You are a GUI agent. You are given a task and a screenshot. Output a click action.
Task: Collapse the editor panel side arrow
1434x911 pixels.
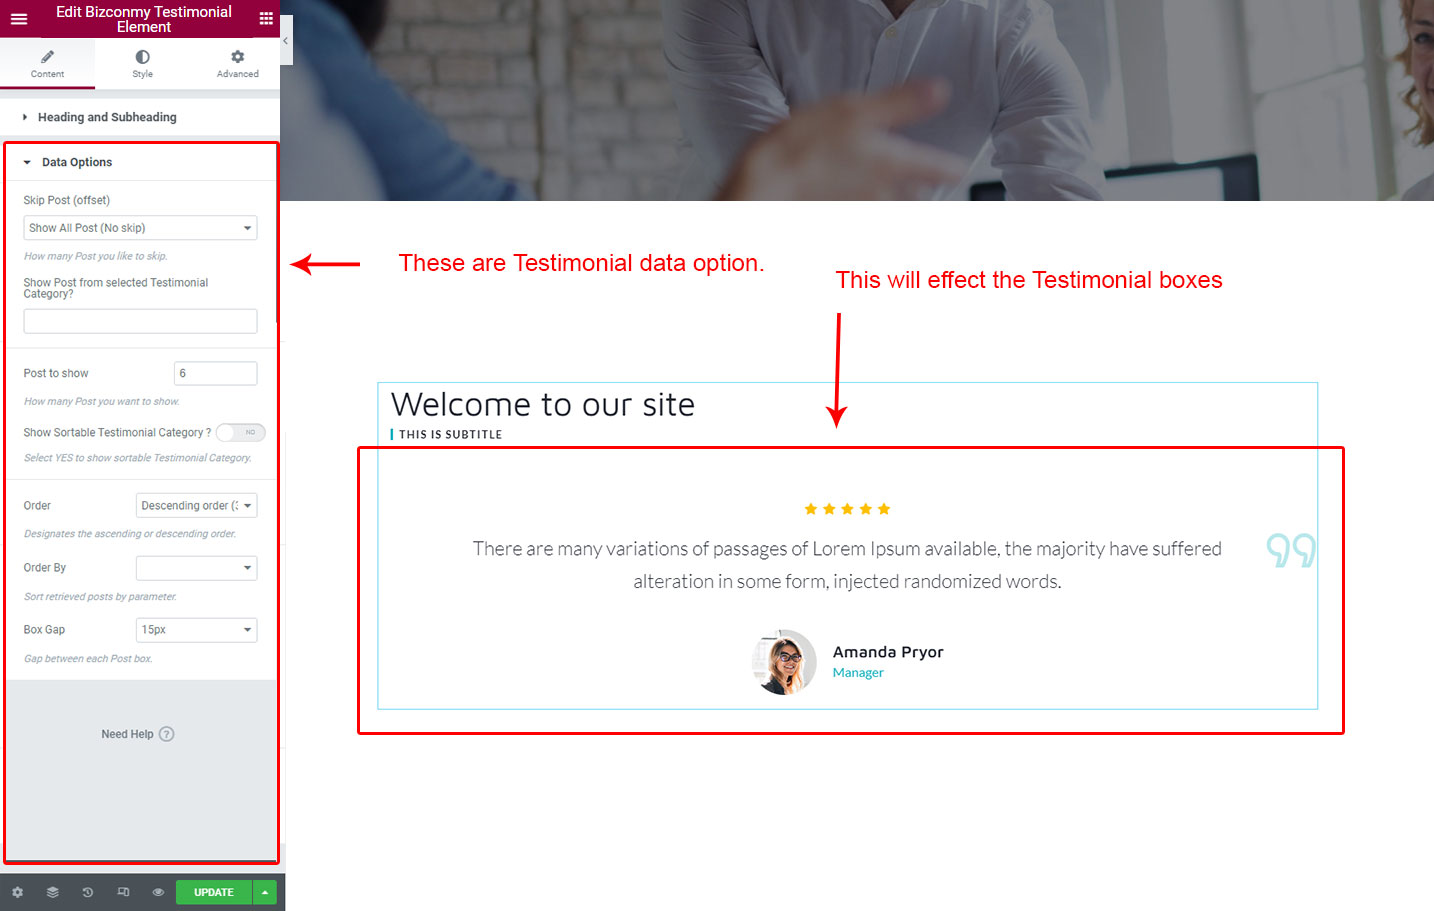[x=286, y=41]
